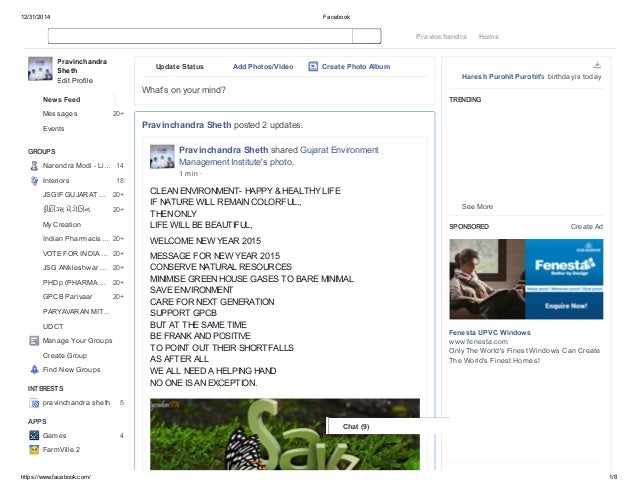638x493 pixels.
Task: Click the Create Ad link
Action: [586, 227]
